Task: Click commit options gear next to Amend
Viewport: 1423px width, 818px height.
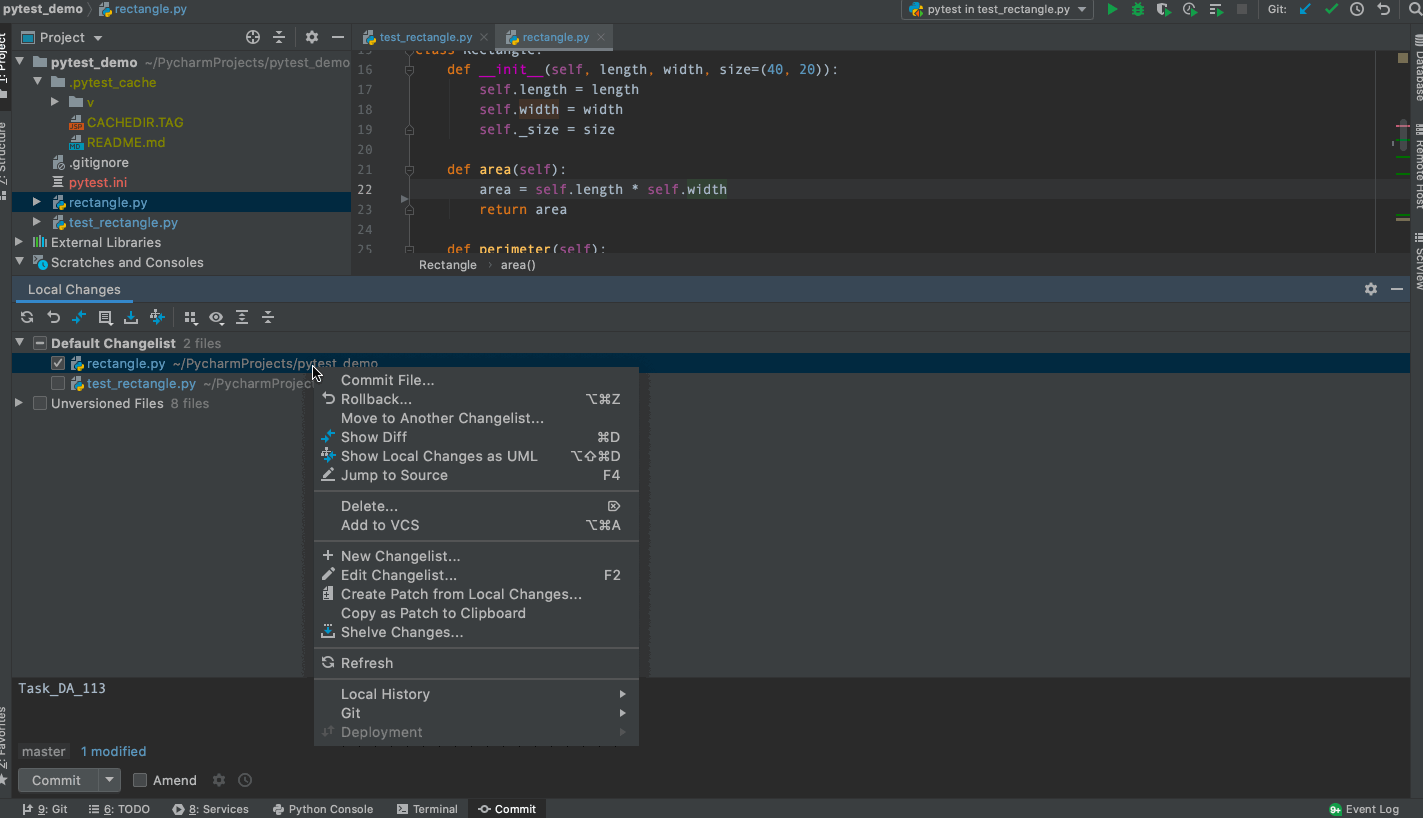Action: 219,780
